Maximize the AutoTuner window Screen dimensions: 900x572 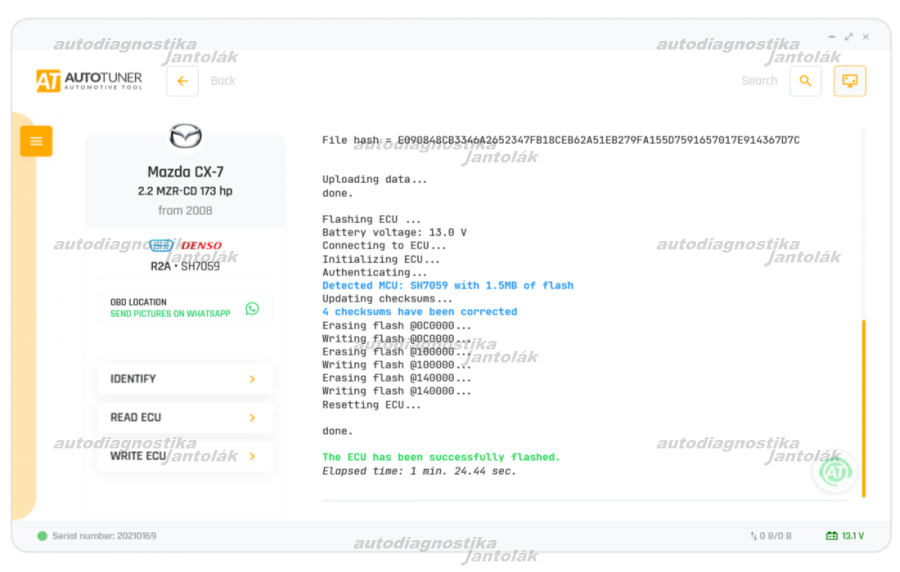click(x=848, y=37)
